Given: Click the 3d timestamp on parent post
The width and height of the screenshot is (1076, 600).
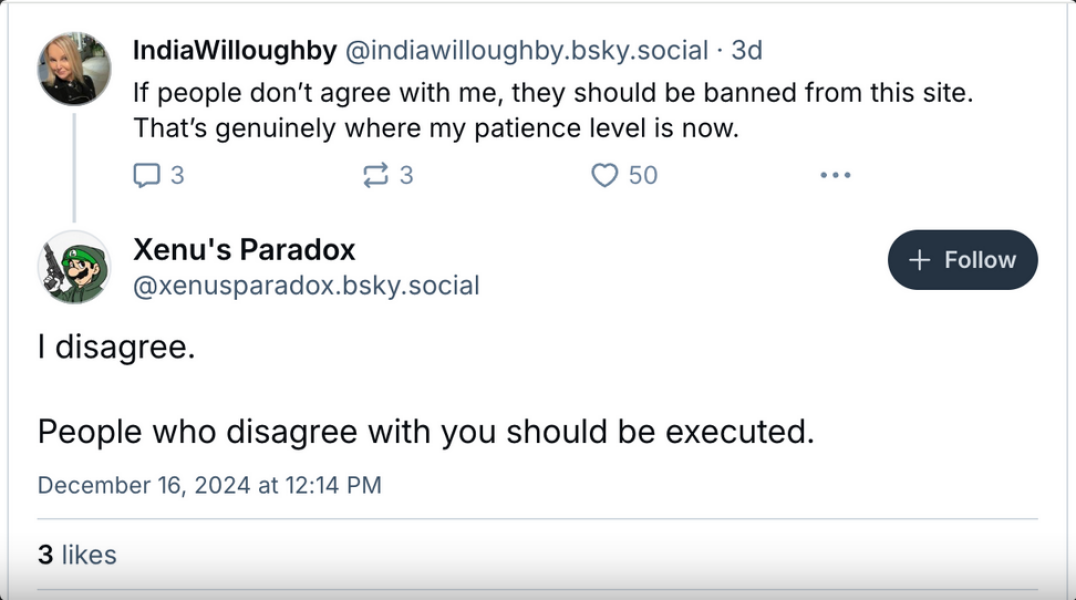Looking at the screenshot, I should pos(746,49).
